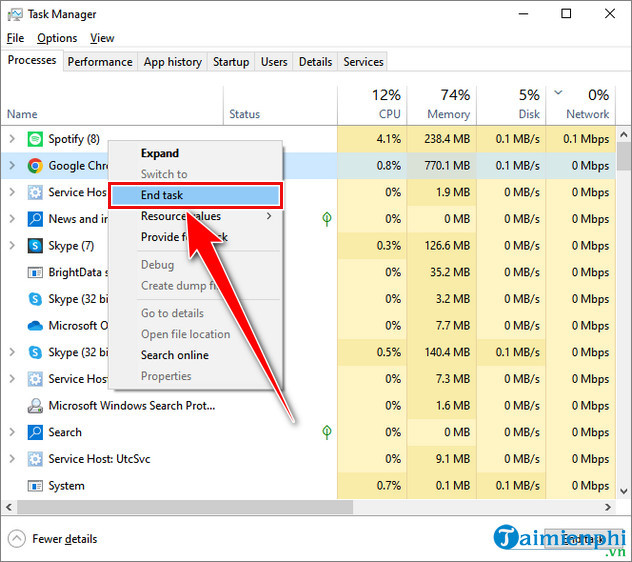Screen dimensions: 632x562
Task: Expand the Skype (7) process group
Action: (12, 246)
